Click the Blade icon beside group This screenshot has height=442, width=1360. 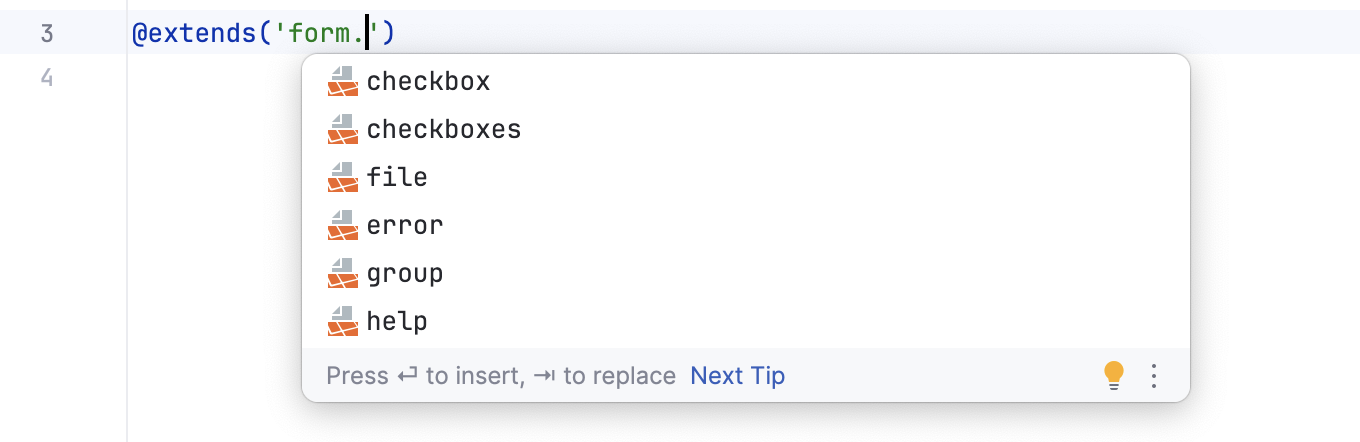(x=342, y=273)
